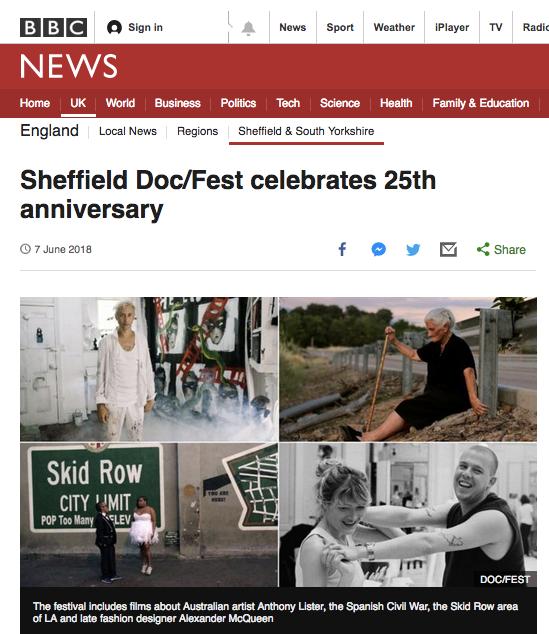Share article on Twitter icon
Viewport: 549px width, 634px height.
tap(413, 249)
